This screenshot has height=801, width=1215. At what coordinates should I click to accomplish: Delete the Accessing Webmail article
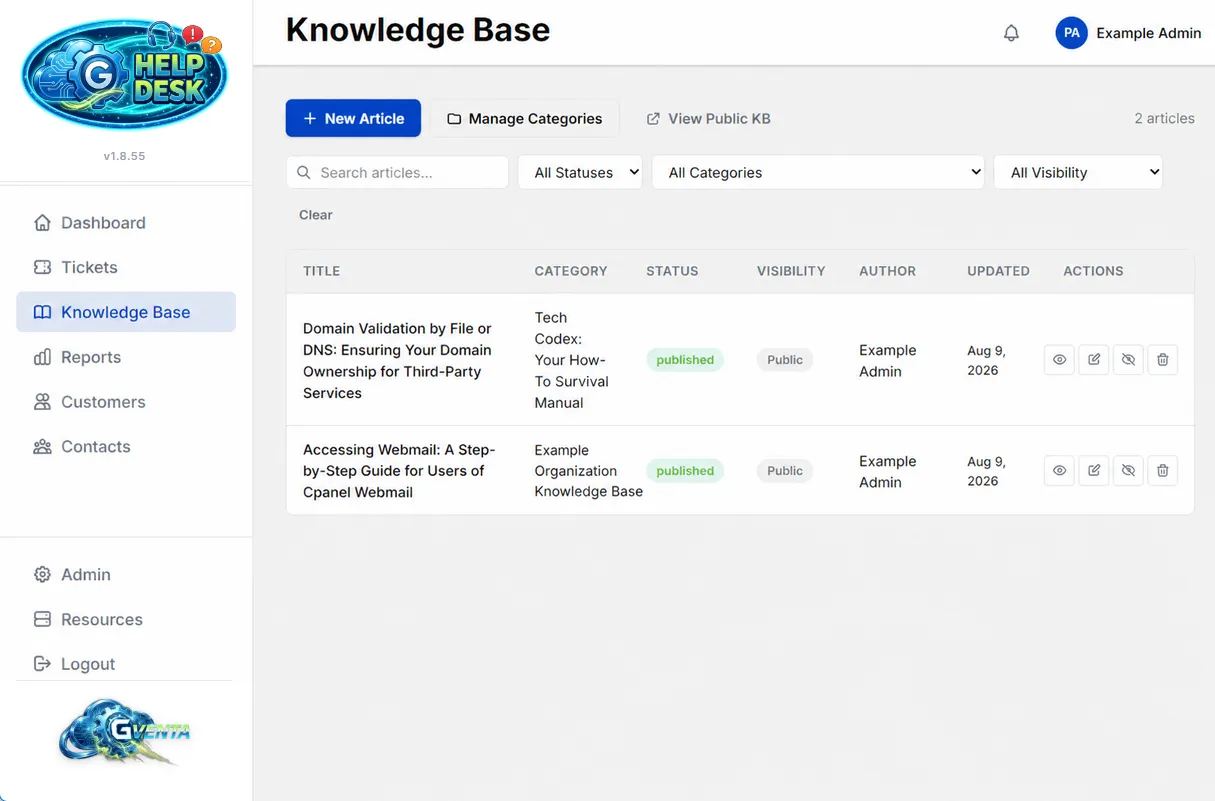(x=1162, y=471)
